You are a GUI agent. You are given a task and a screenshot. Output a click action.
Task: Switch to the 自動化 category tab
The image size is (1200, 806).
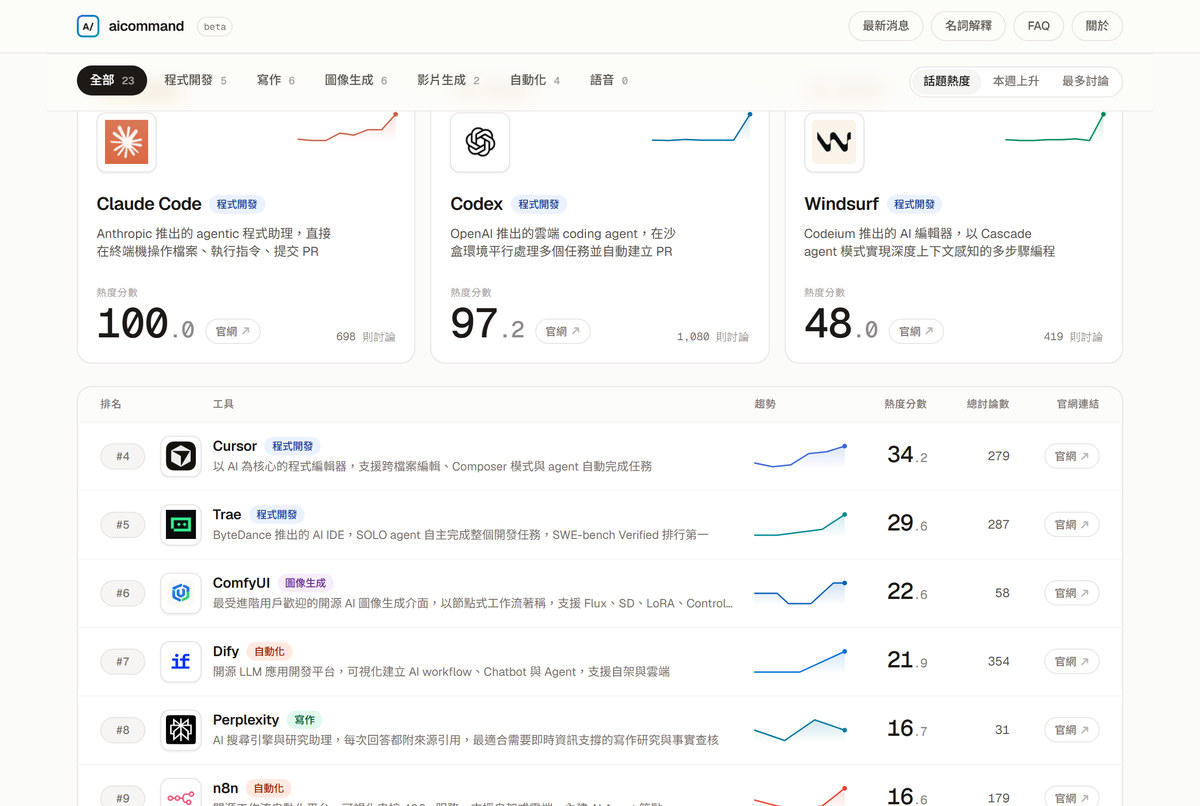click(x=535, y=80)
